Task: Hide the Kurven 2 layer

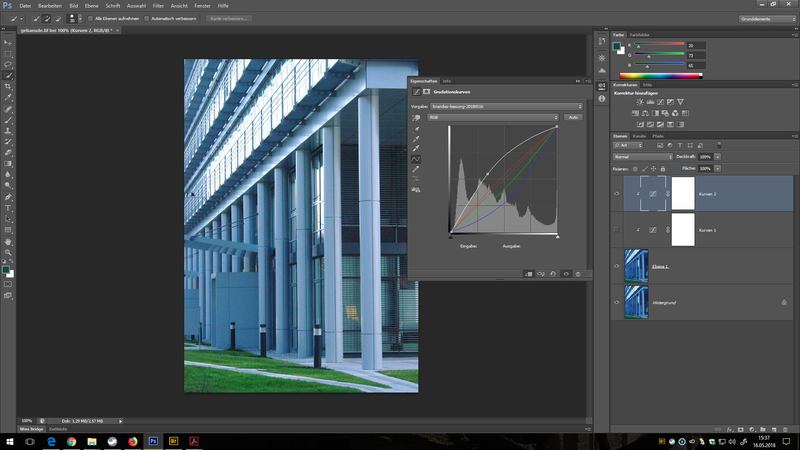Action: pyautogui.click(x=616, y=193)
